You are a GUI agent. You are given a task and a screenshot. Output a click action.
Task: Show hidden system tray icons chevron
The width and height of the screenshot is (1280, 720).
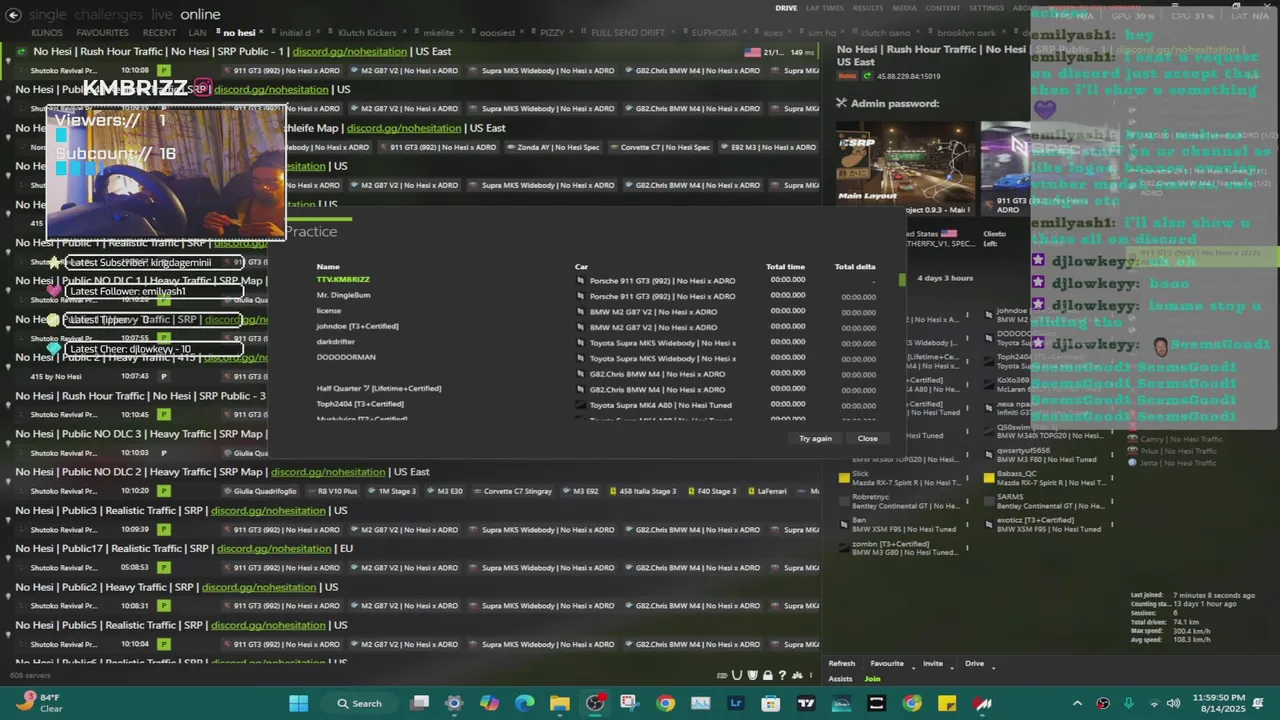pyautogui.click(x=1077, y=703)
